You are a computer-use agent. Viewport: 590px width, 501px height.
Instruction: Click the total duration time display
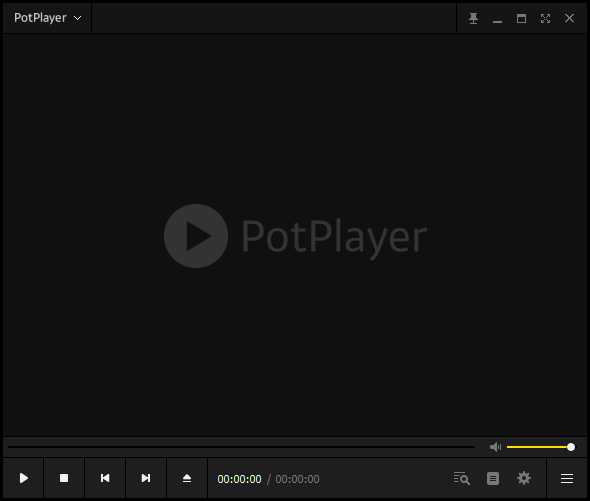coord(297,479)
